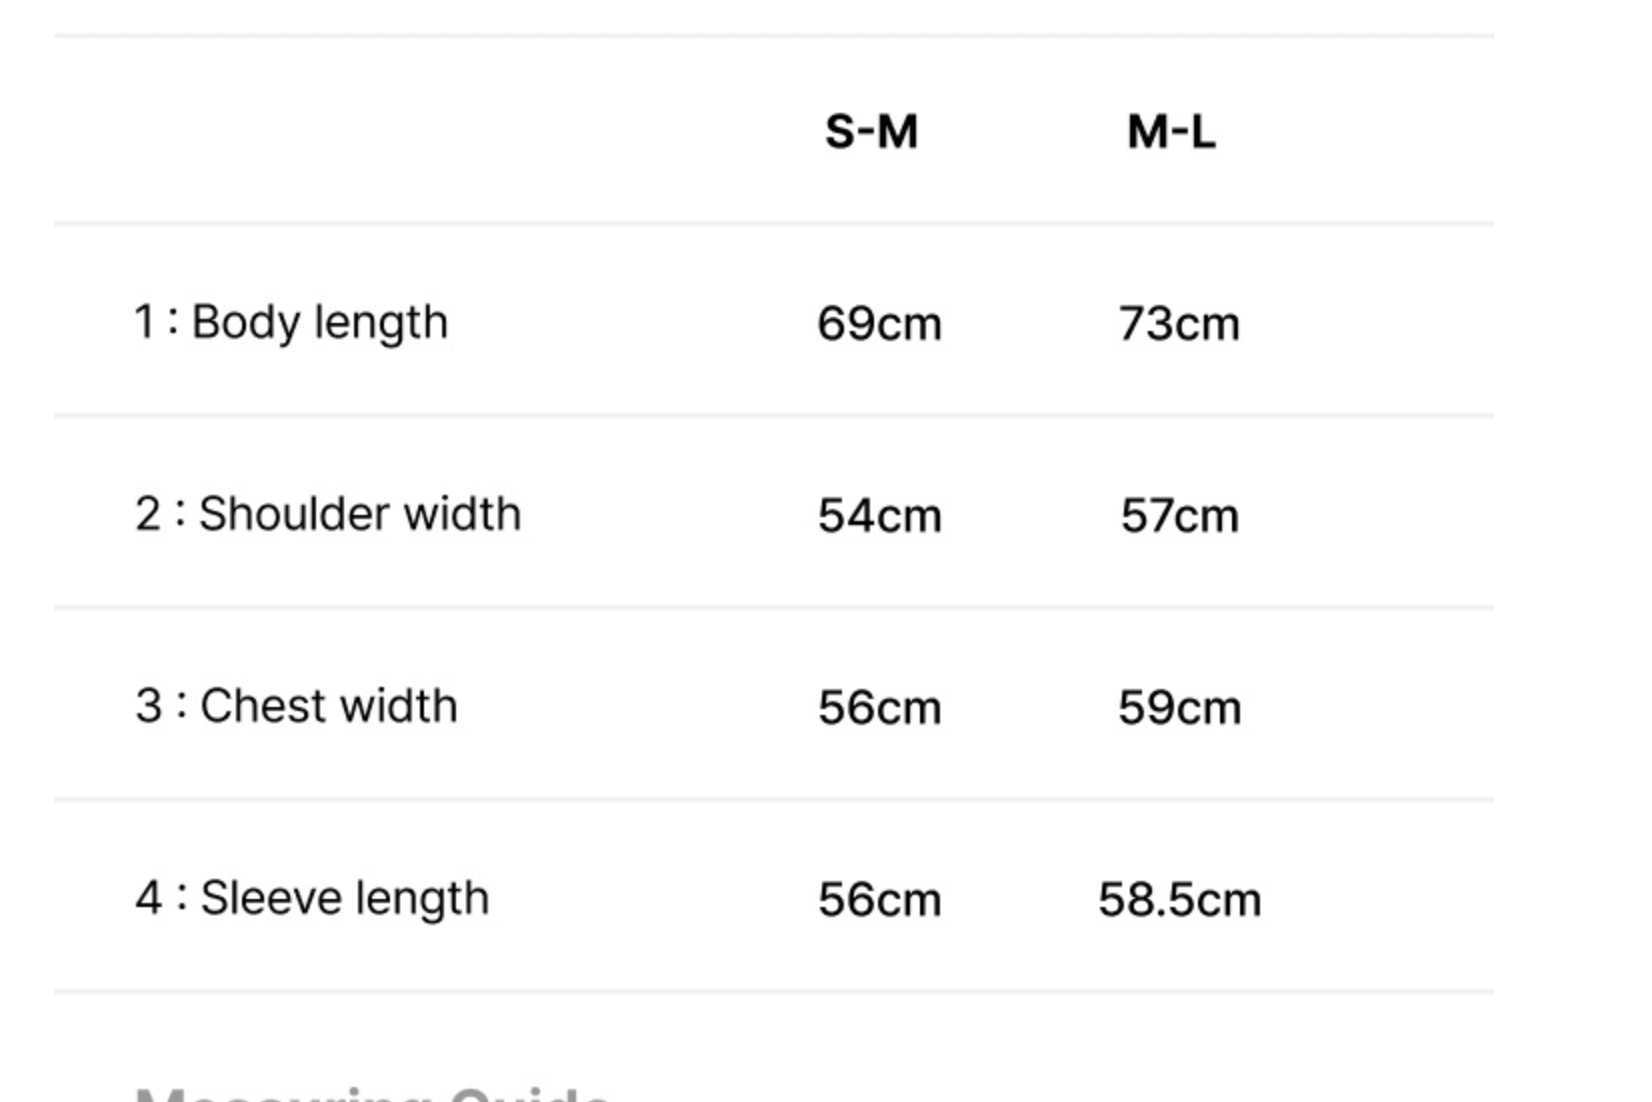Click the M-L column header
The width and height of the screenshot is (1652, 1102).
coord(1171,132)
